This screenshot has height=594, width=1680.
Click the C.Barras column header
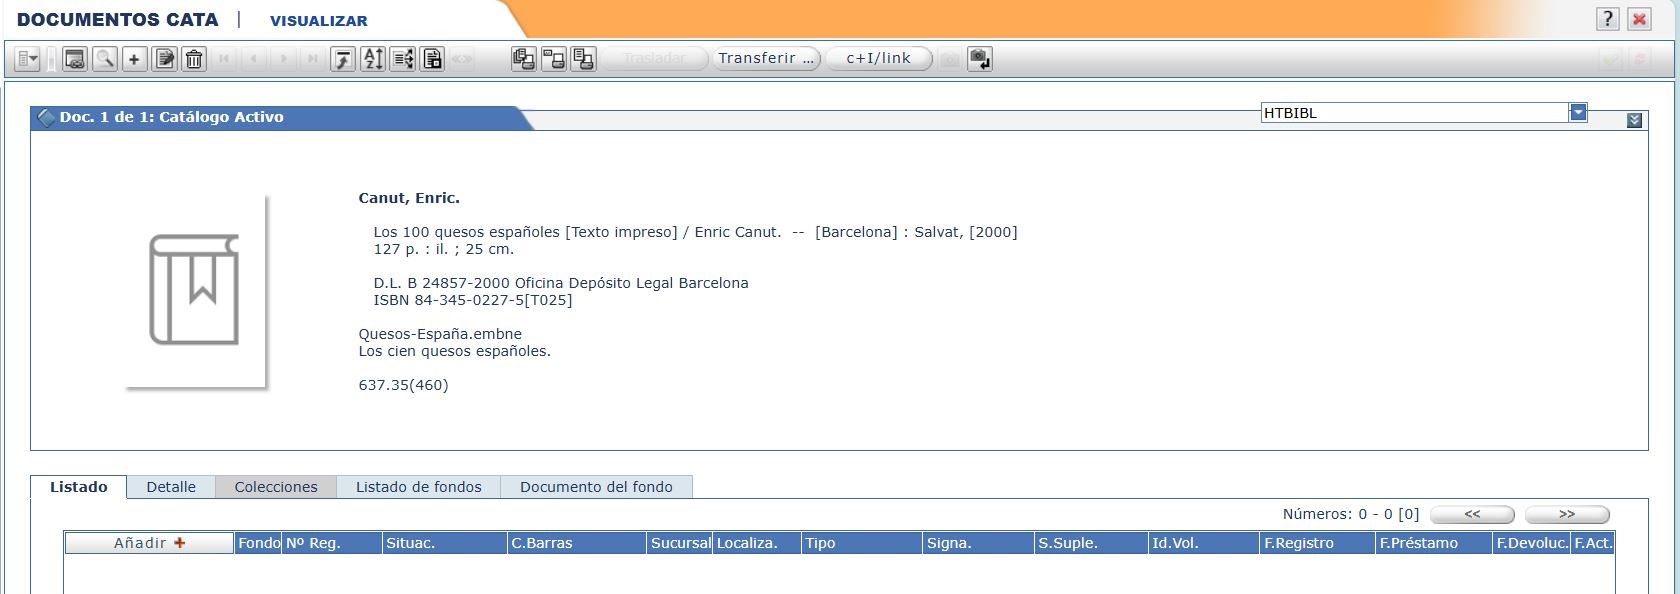577,543
